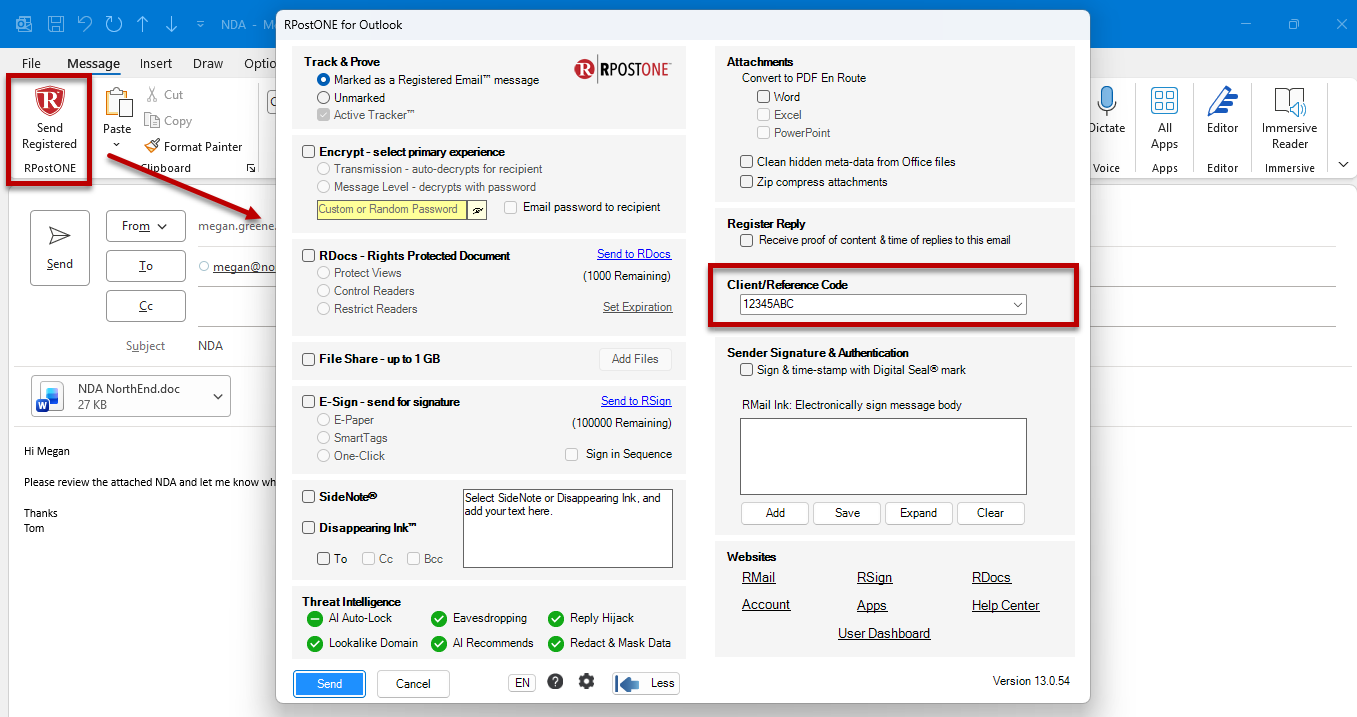Image resolution: width=1357 pixels, height=717 pixels.
Task: Enable Encrypt - select primary experience checkbox
Action: (x=309, y=152)
